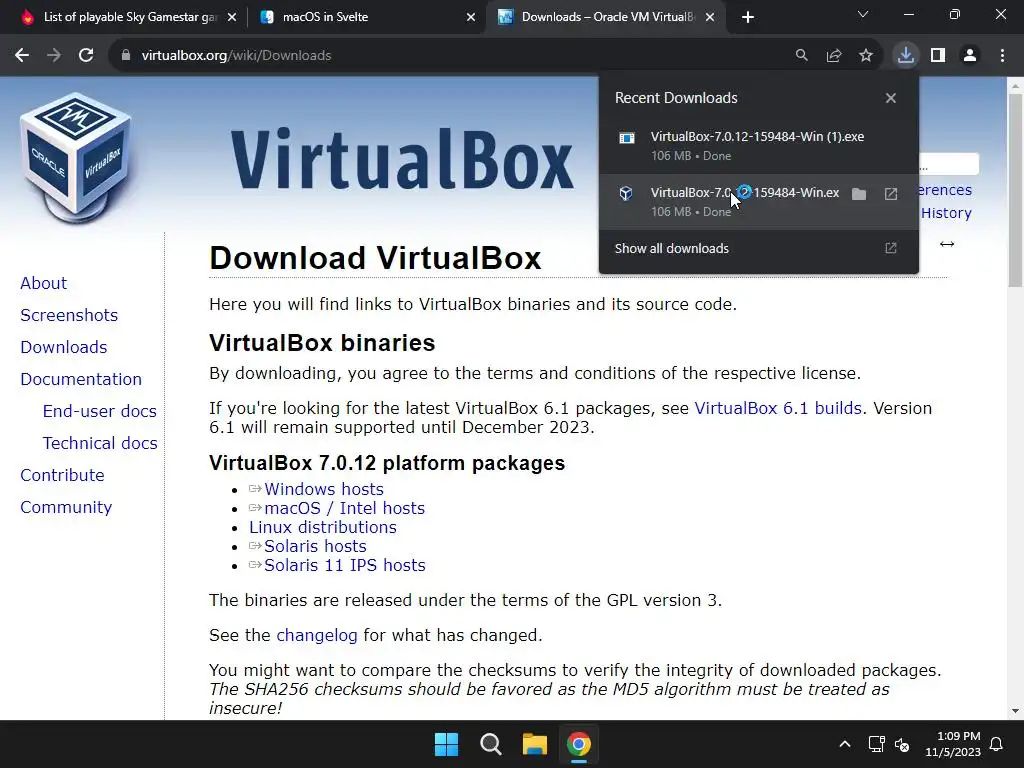Open the End-user docs link
This screenshot has height=768, width=1024.
point(99,411)
